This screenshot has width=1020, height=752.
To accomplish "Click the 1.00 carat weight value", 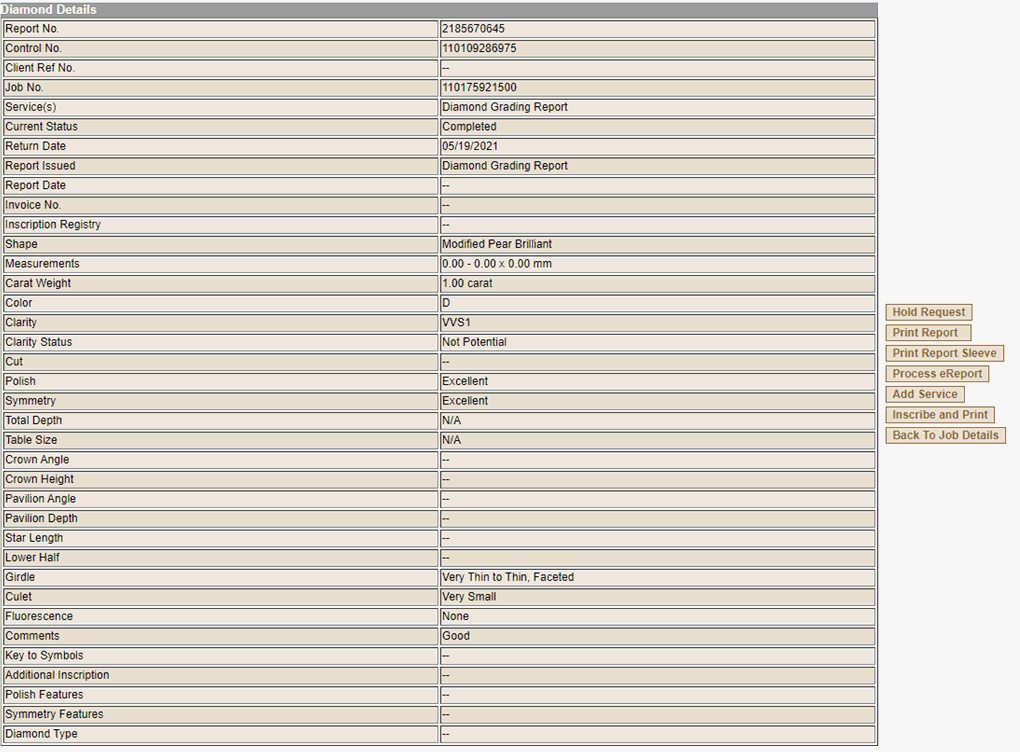I will point(466,283).
